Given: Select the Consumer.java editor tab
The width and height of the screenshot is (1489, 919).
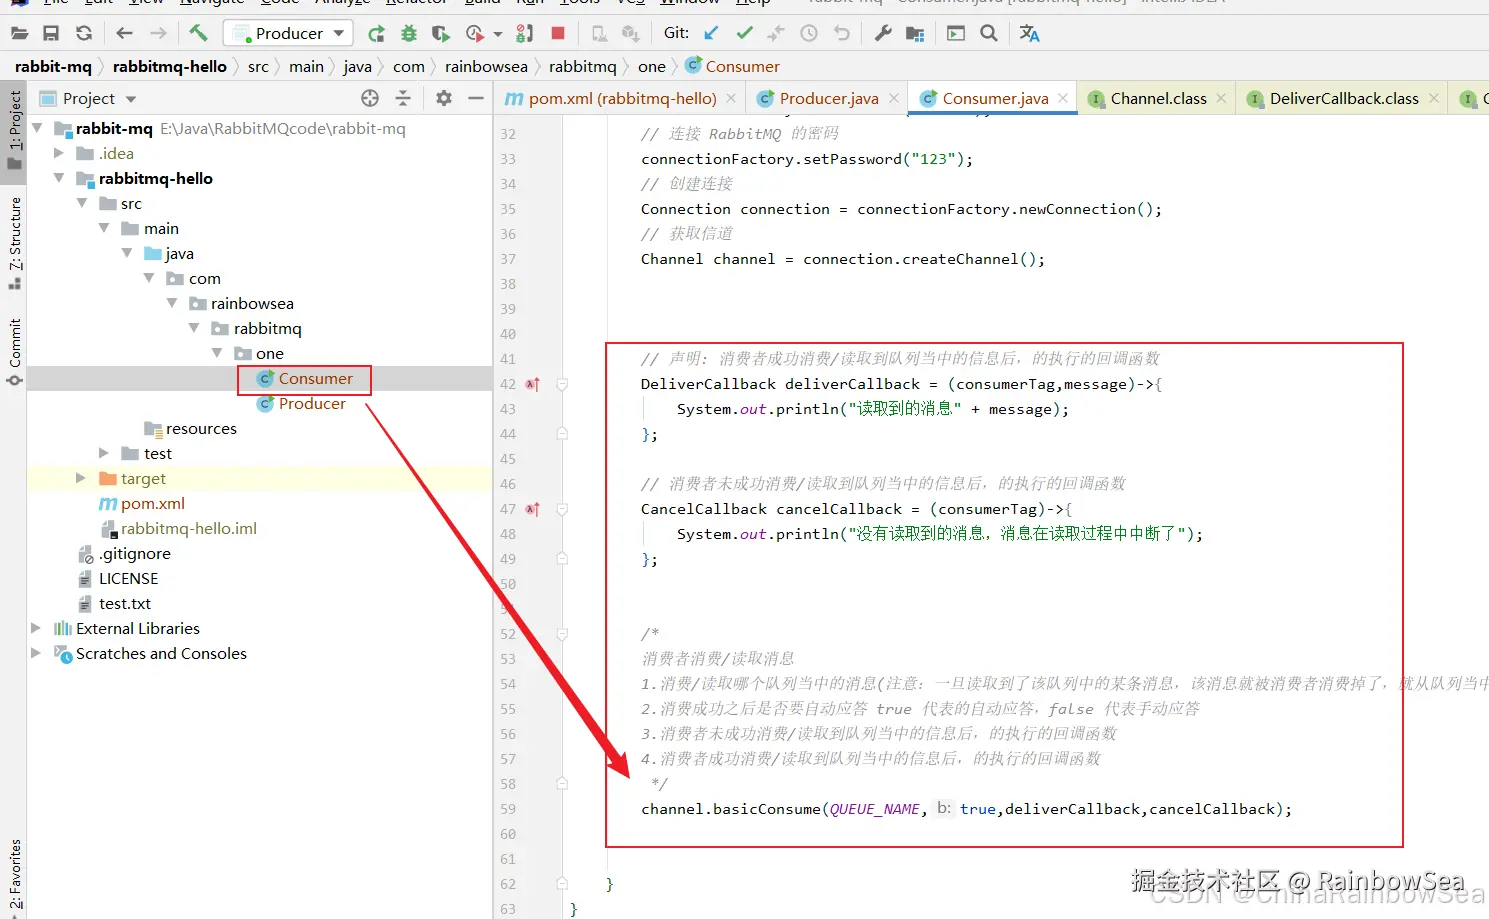Looking at the screenshot, I should pyautogui.click(x=995, y=98).
